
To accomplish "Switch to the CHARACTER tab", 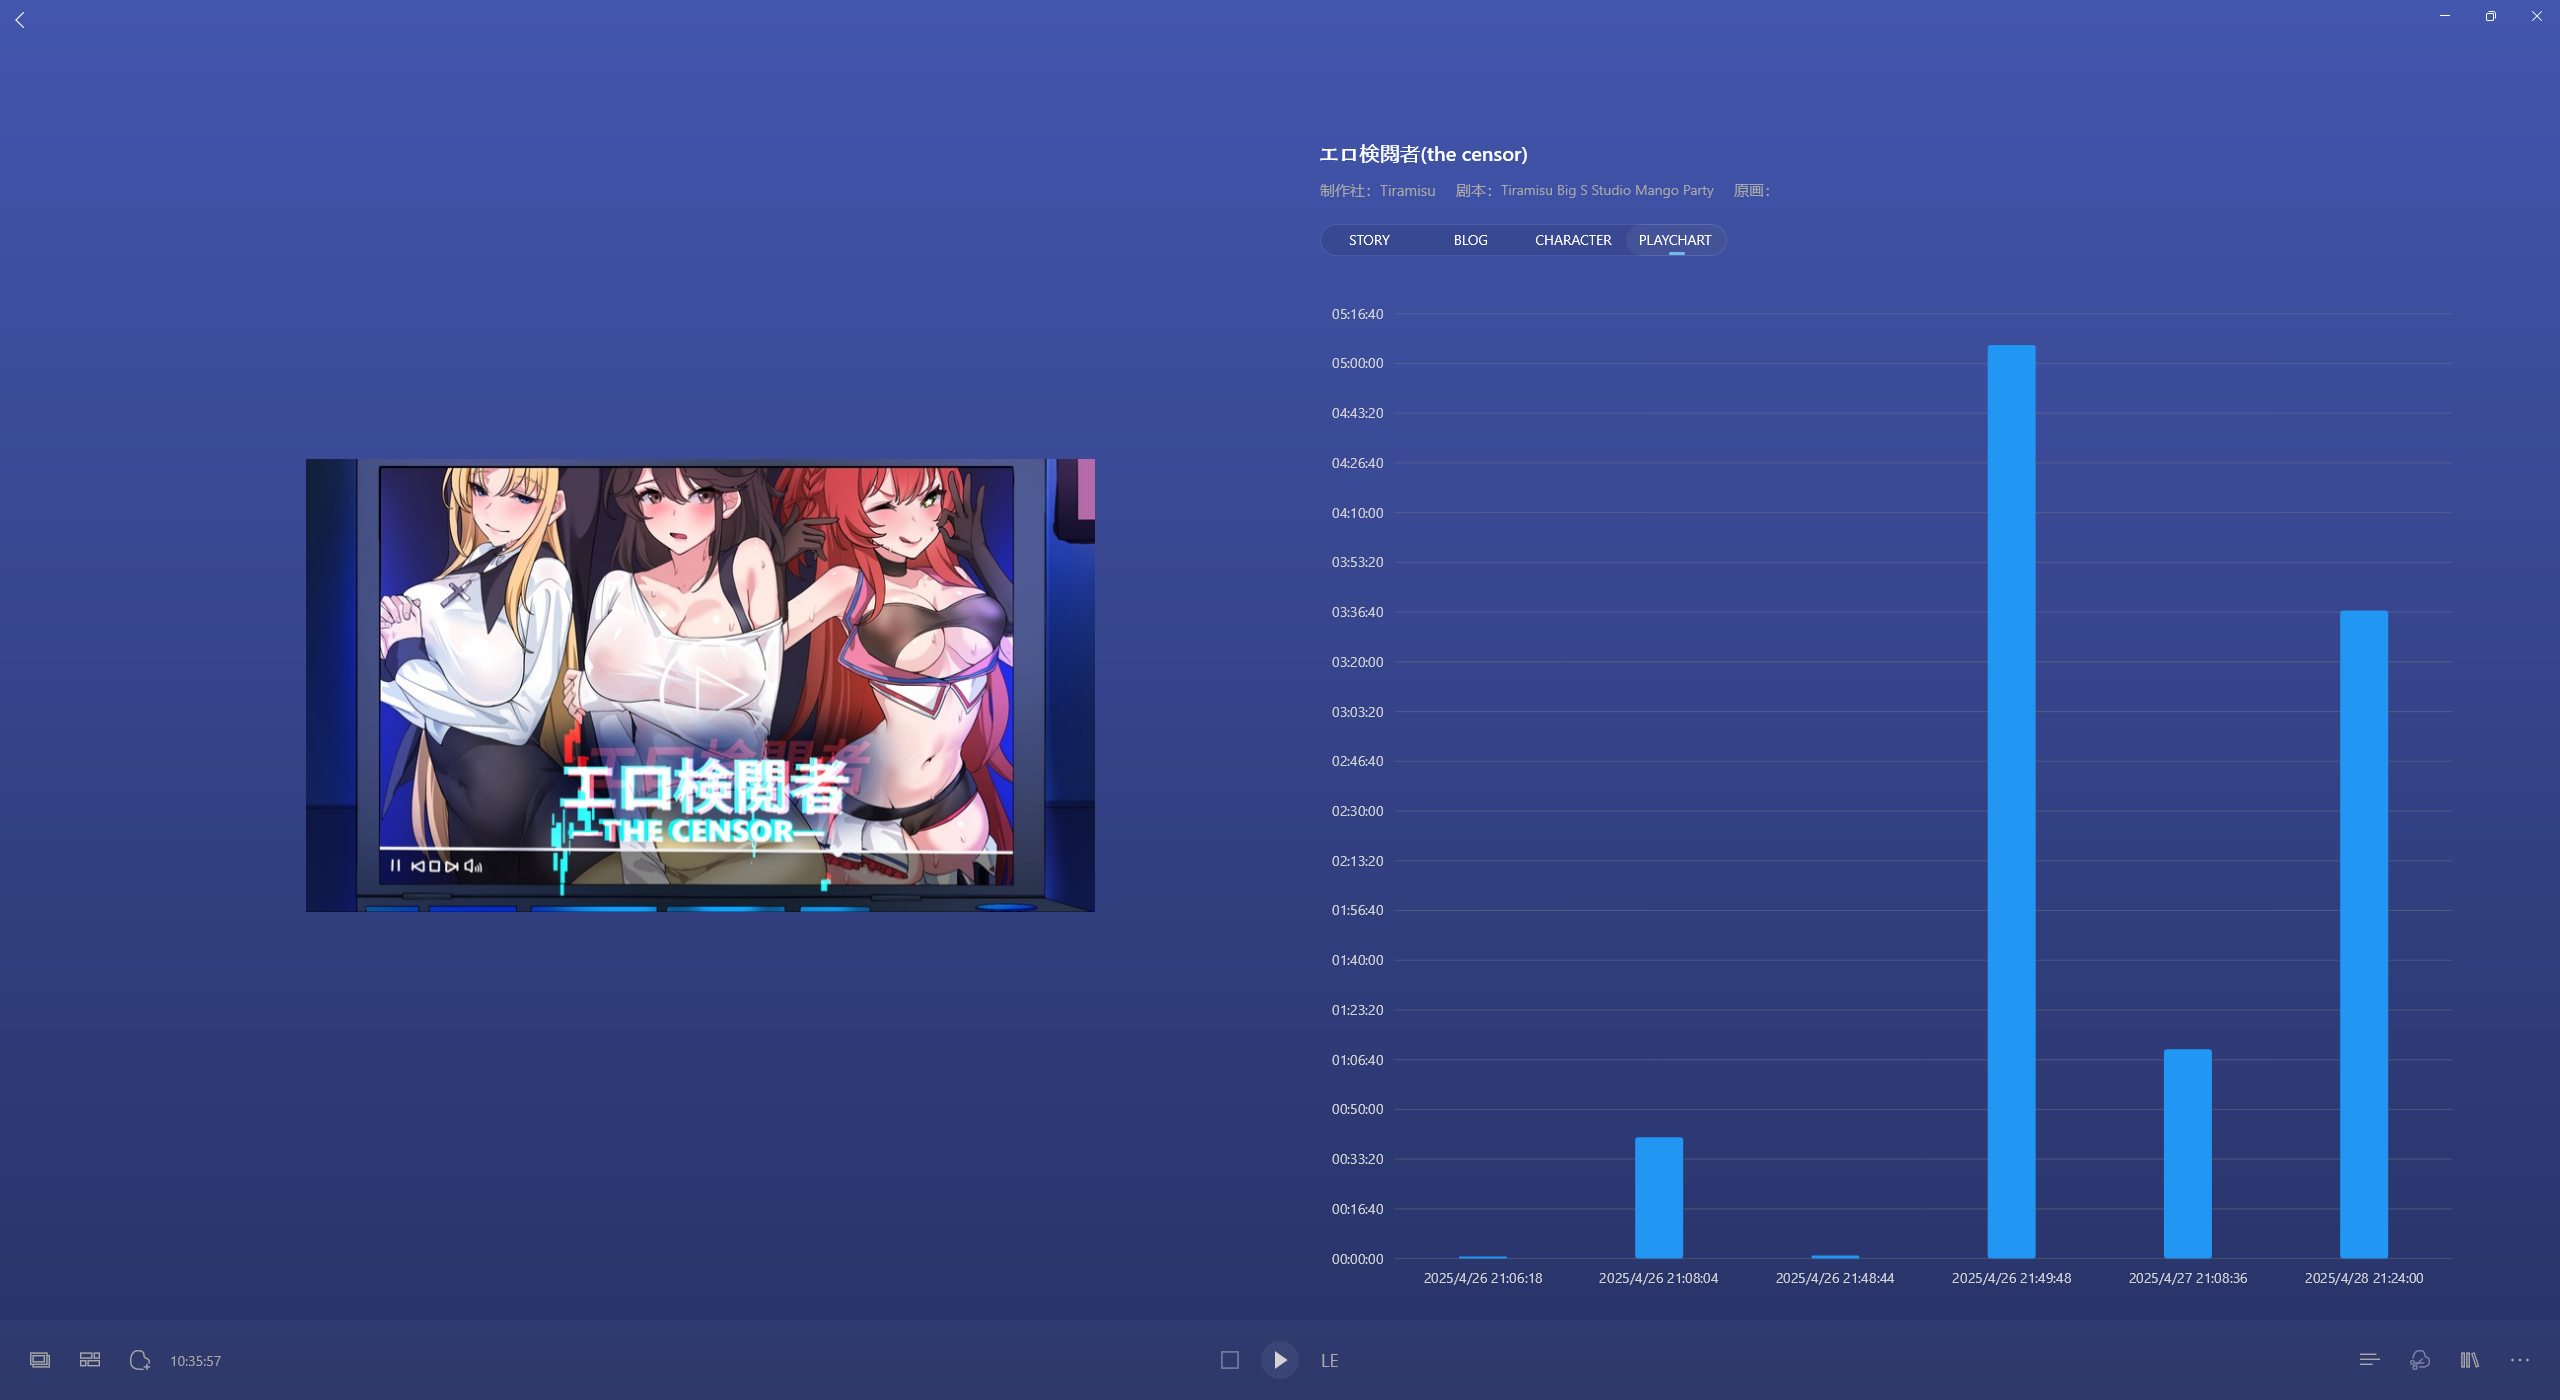I will (x=1573, y=240).
